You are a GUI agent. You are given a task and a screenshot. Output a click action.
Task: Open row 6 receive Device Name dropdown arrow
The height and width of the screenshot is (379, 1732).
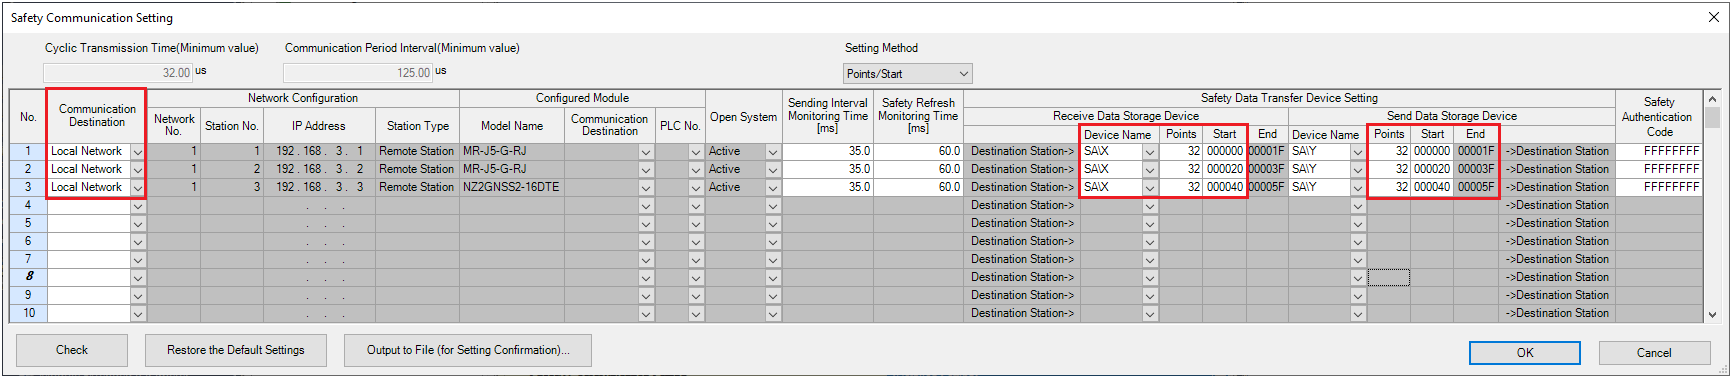[x=1150, y=242]
